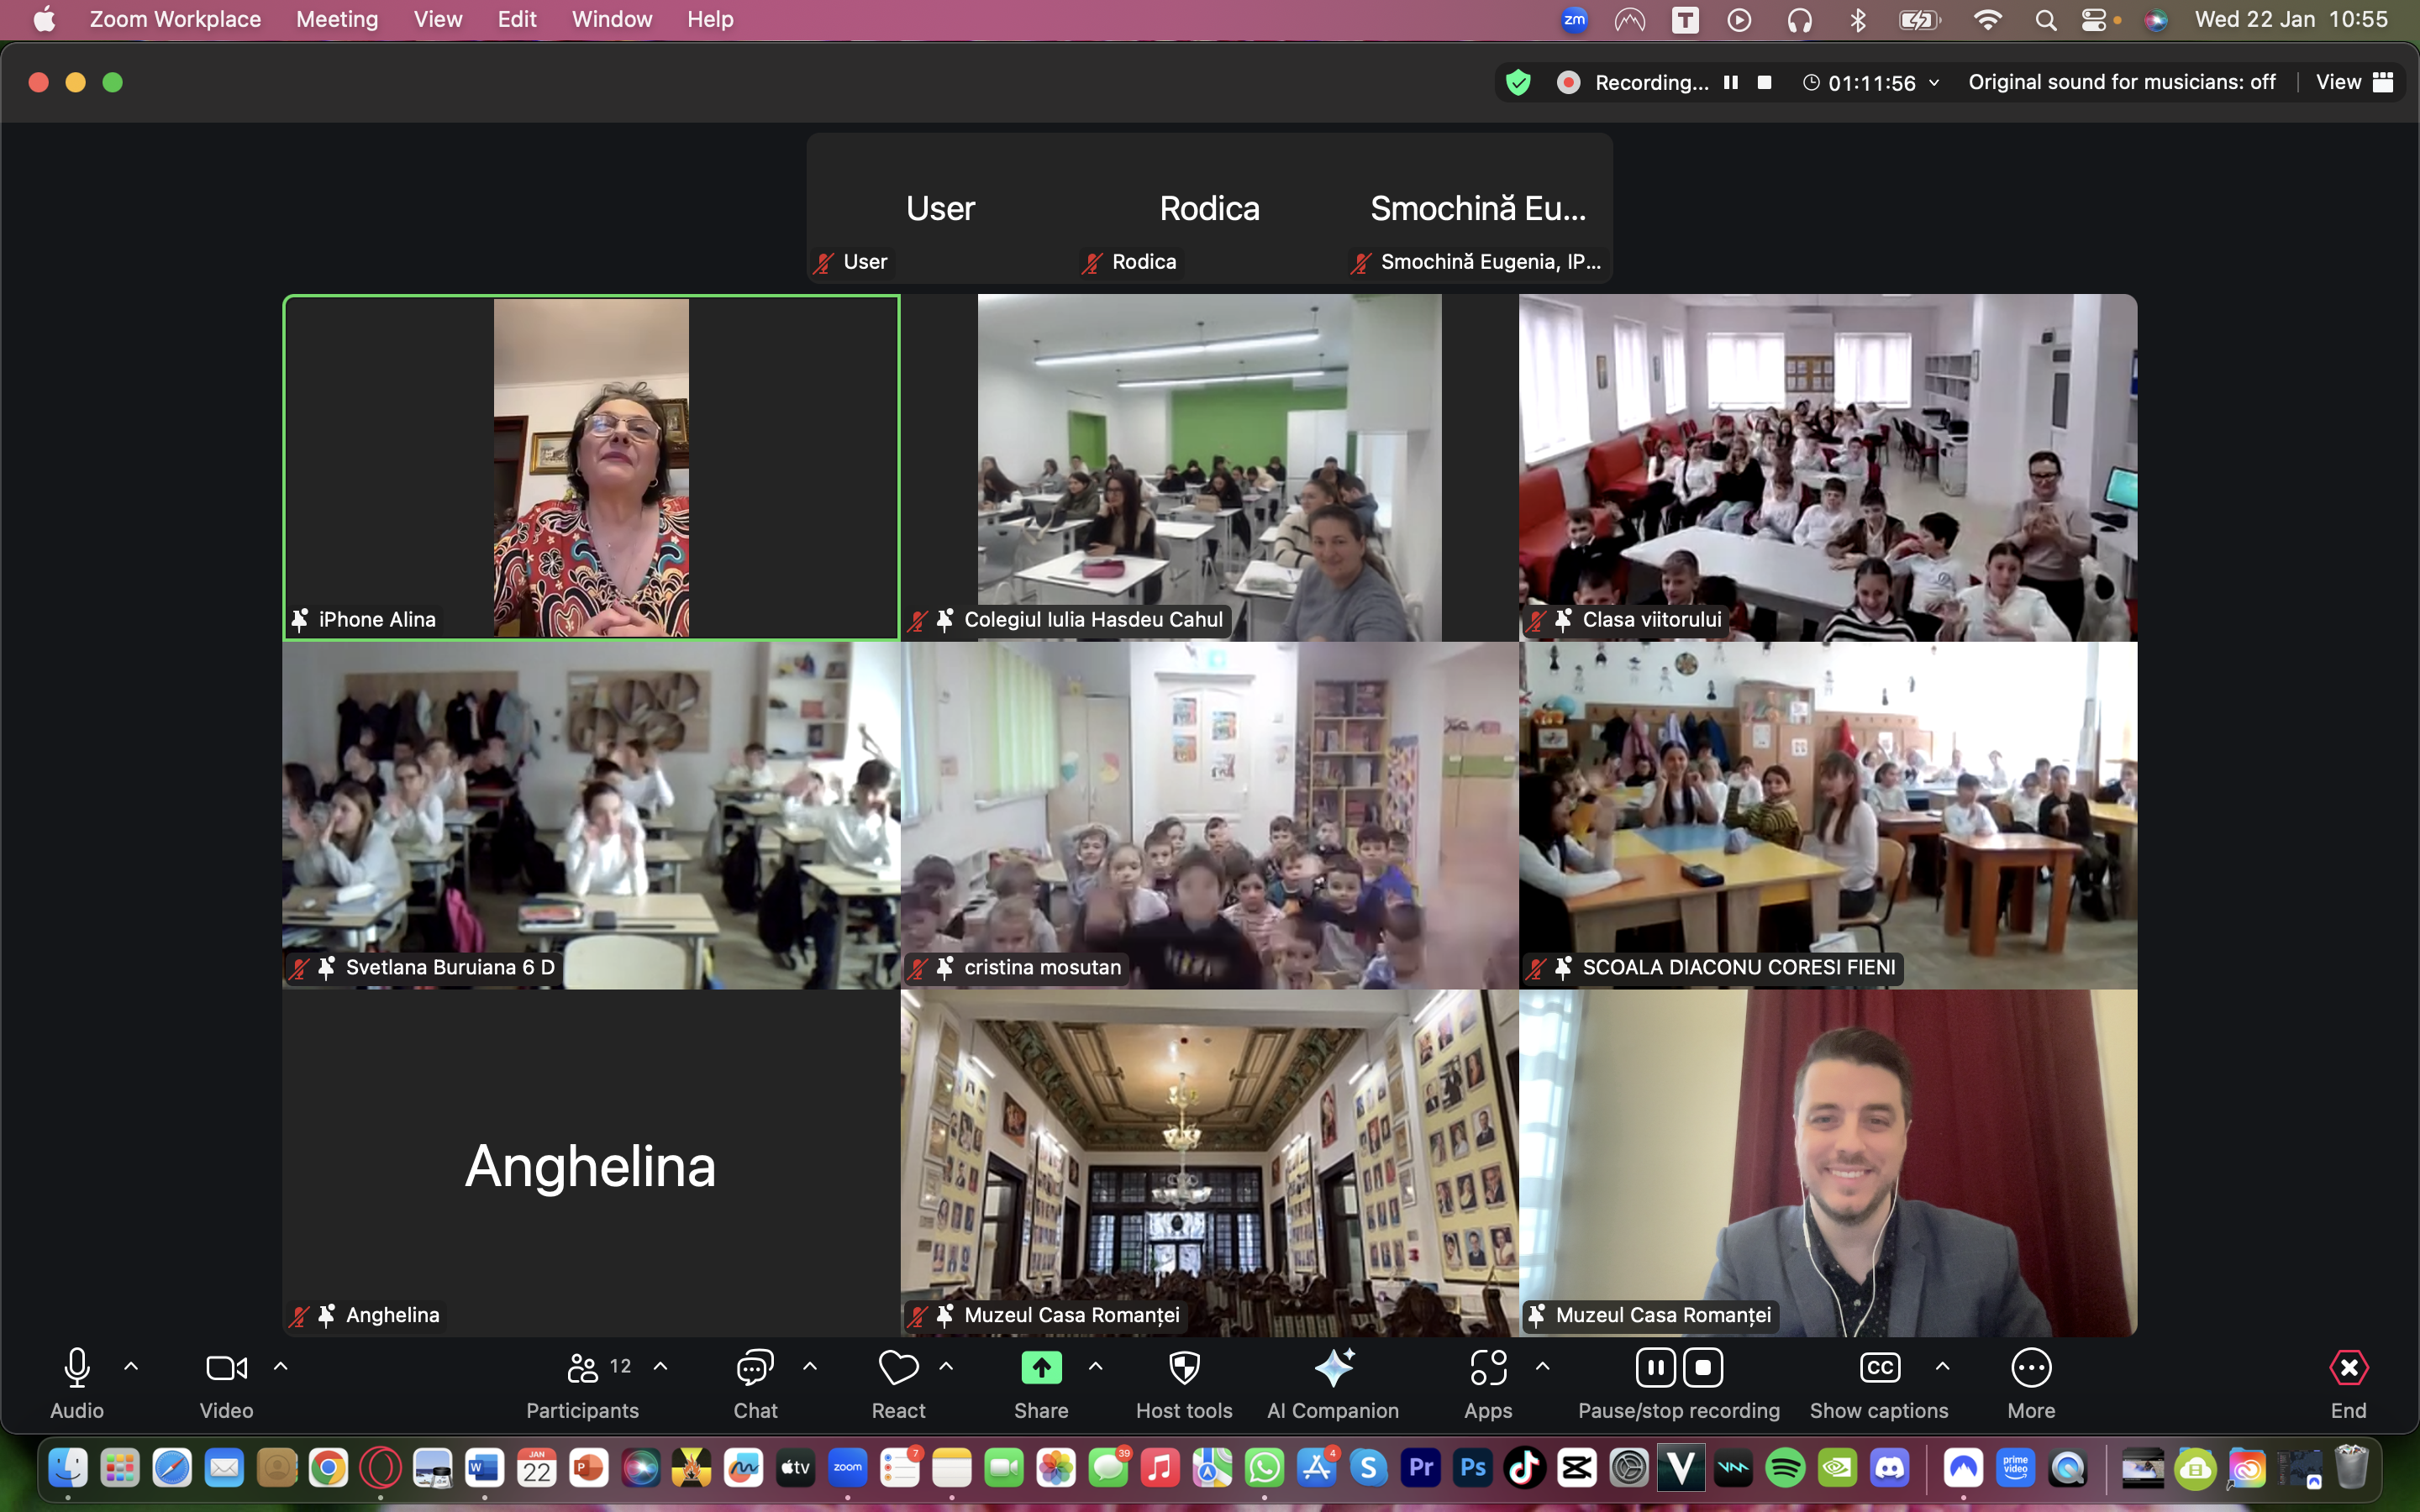Viewport: 2420px width, 1512px height.
Task: Click Original sound for musicians: off
Action: click(2122, 83)
